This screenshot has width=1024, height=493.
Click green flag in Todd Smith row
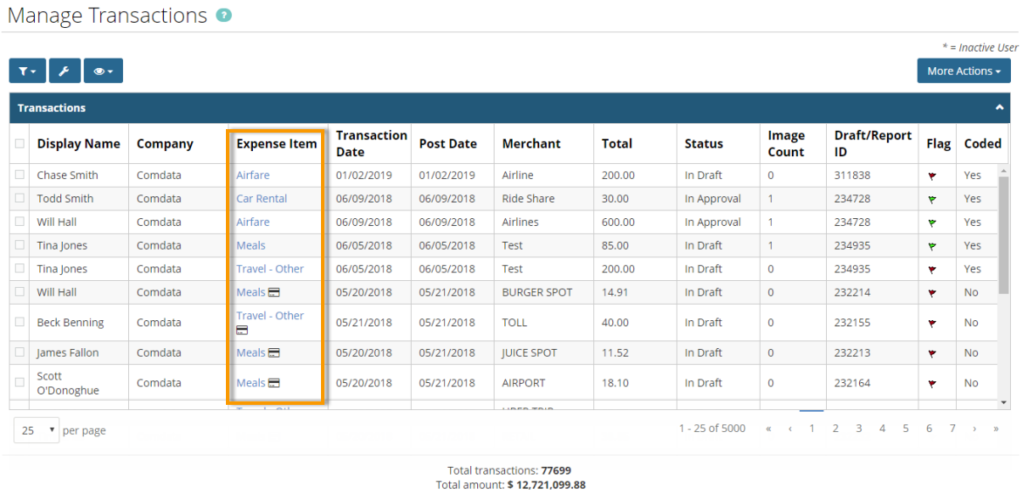[x=932, y=199]
